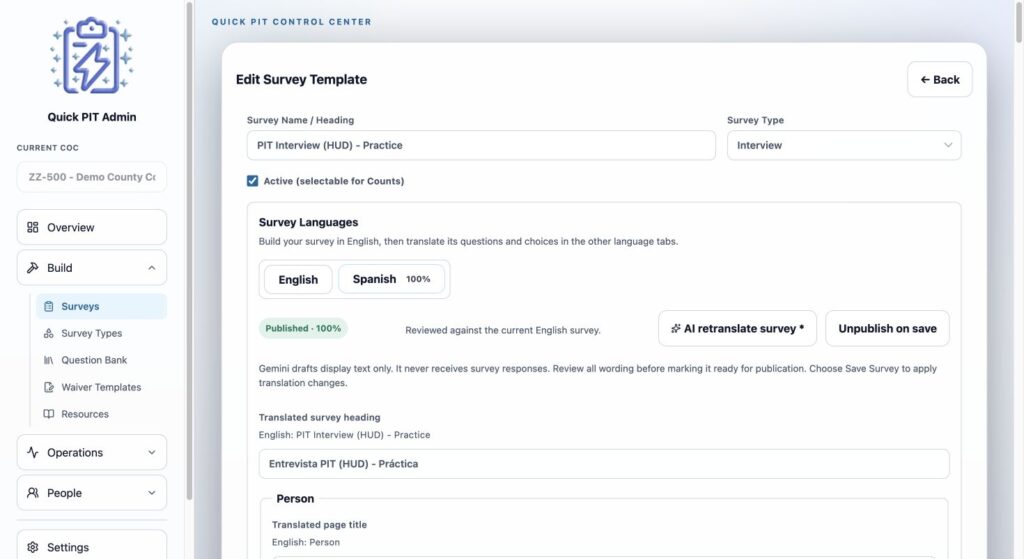Click the Survey Name / Heading field

(x=481, y=145)
